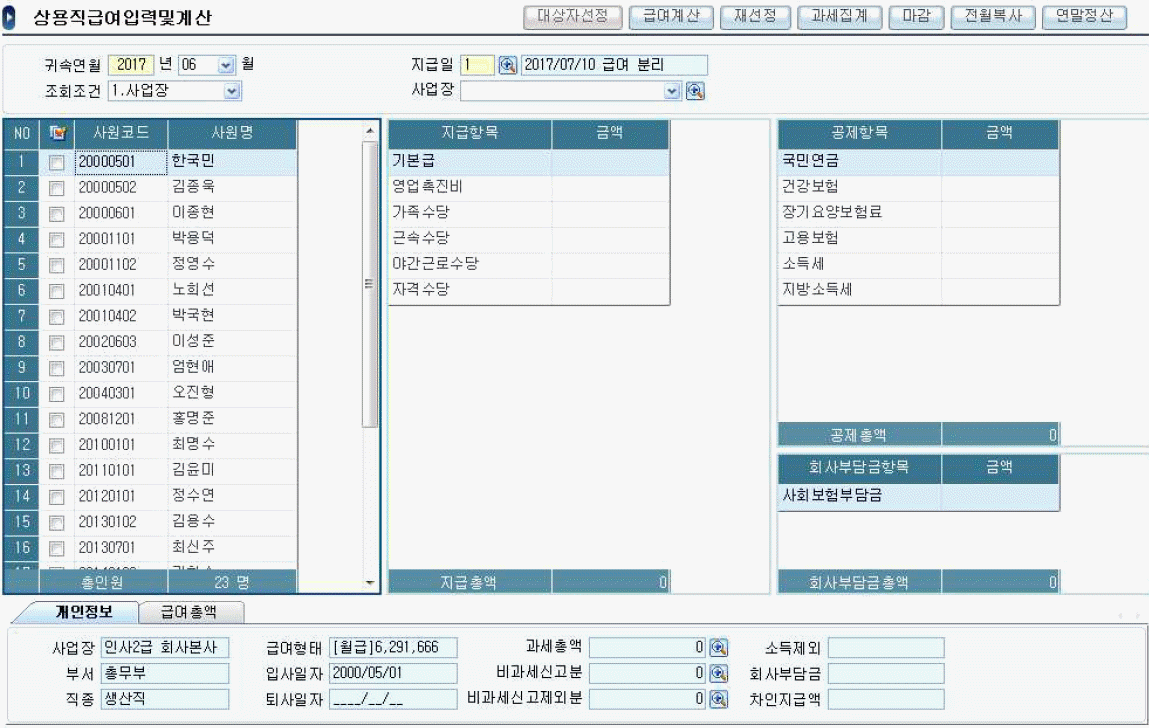The image size is (1149, 728).
Task: Open the 귀속연월 month dropdown
Action: [x=225, y=65]
